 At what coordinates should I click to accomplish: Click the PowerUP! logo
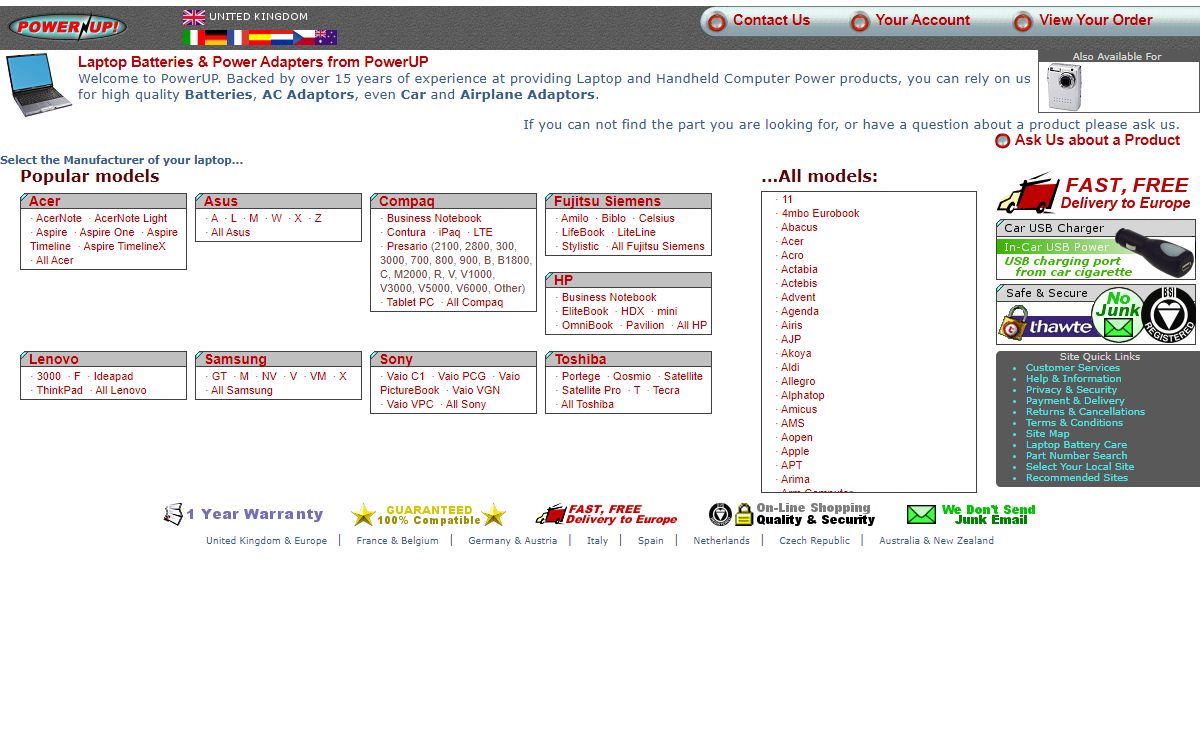click(x=67, y=25)
